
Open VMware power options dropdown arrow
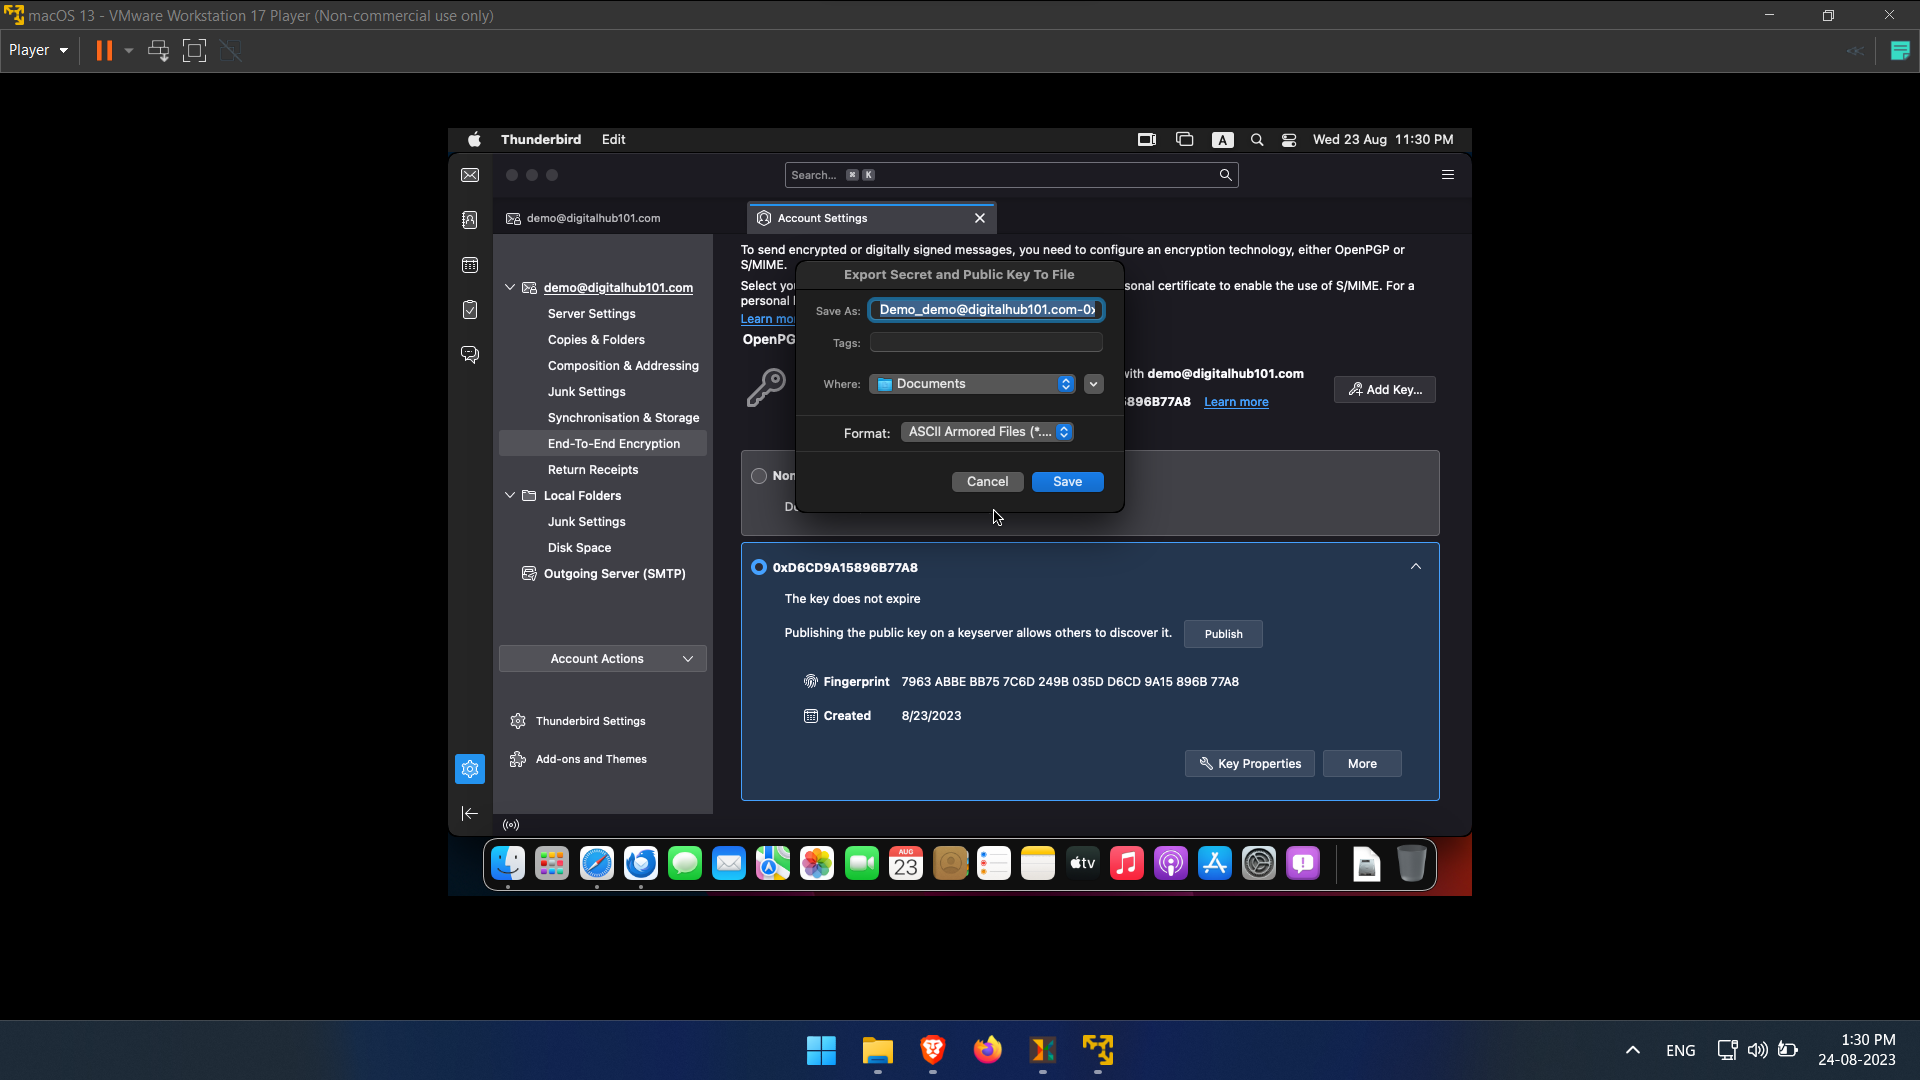pyautogui.click(x=129, y=50)
